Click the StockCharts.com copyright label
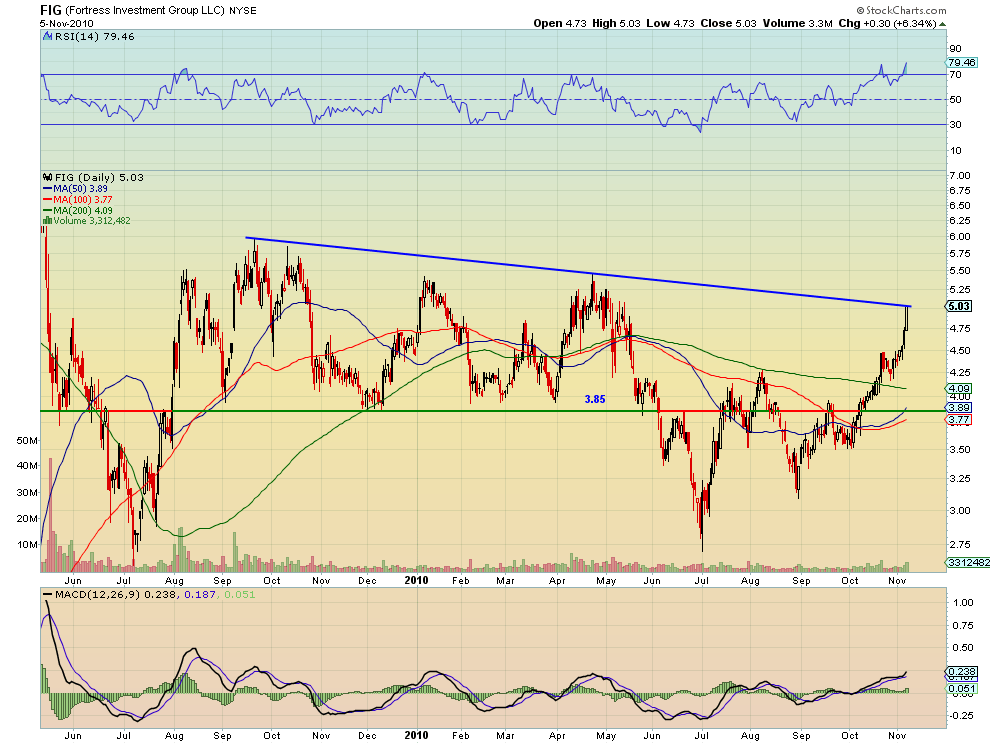Viewport: 990px width, 744px height. [901, 10]
